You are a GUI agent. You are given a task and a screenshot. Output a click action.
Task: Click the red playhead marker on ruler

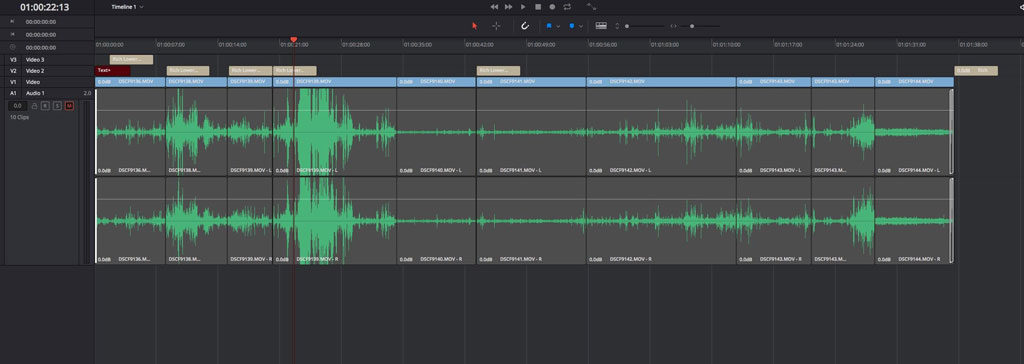pyautogui.click(x=293, y=40)
